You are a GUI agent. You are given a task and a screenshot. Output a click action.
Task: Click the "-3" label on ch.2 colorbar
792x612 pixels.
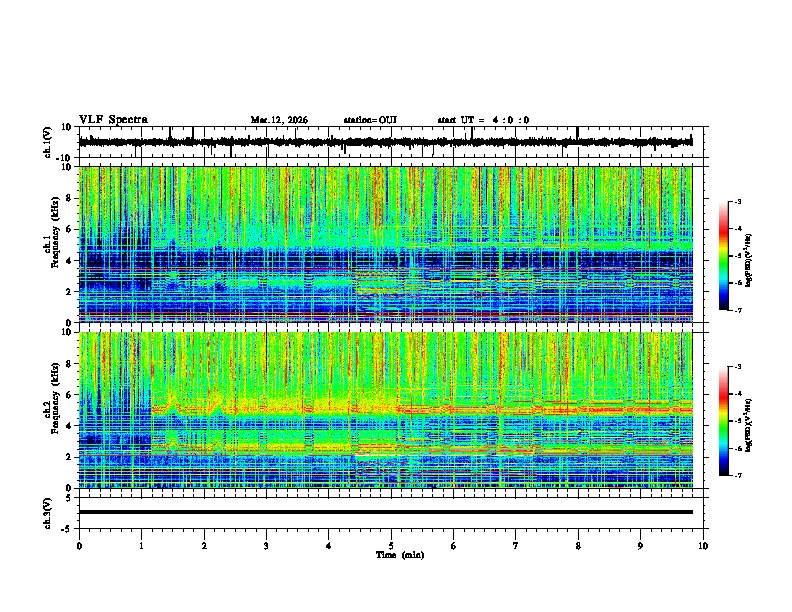[737, 367]
